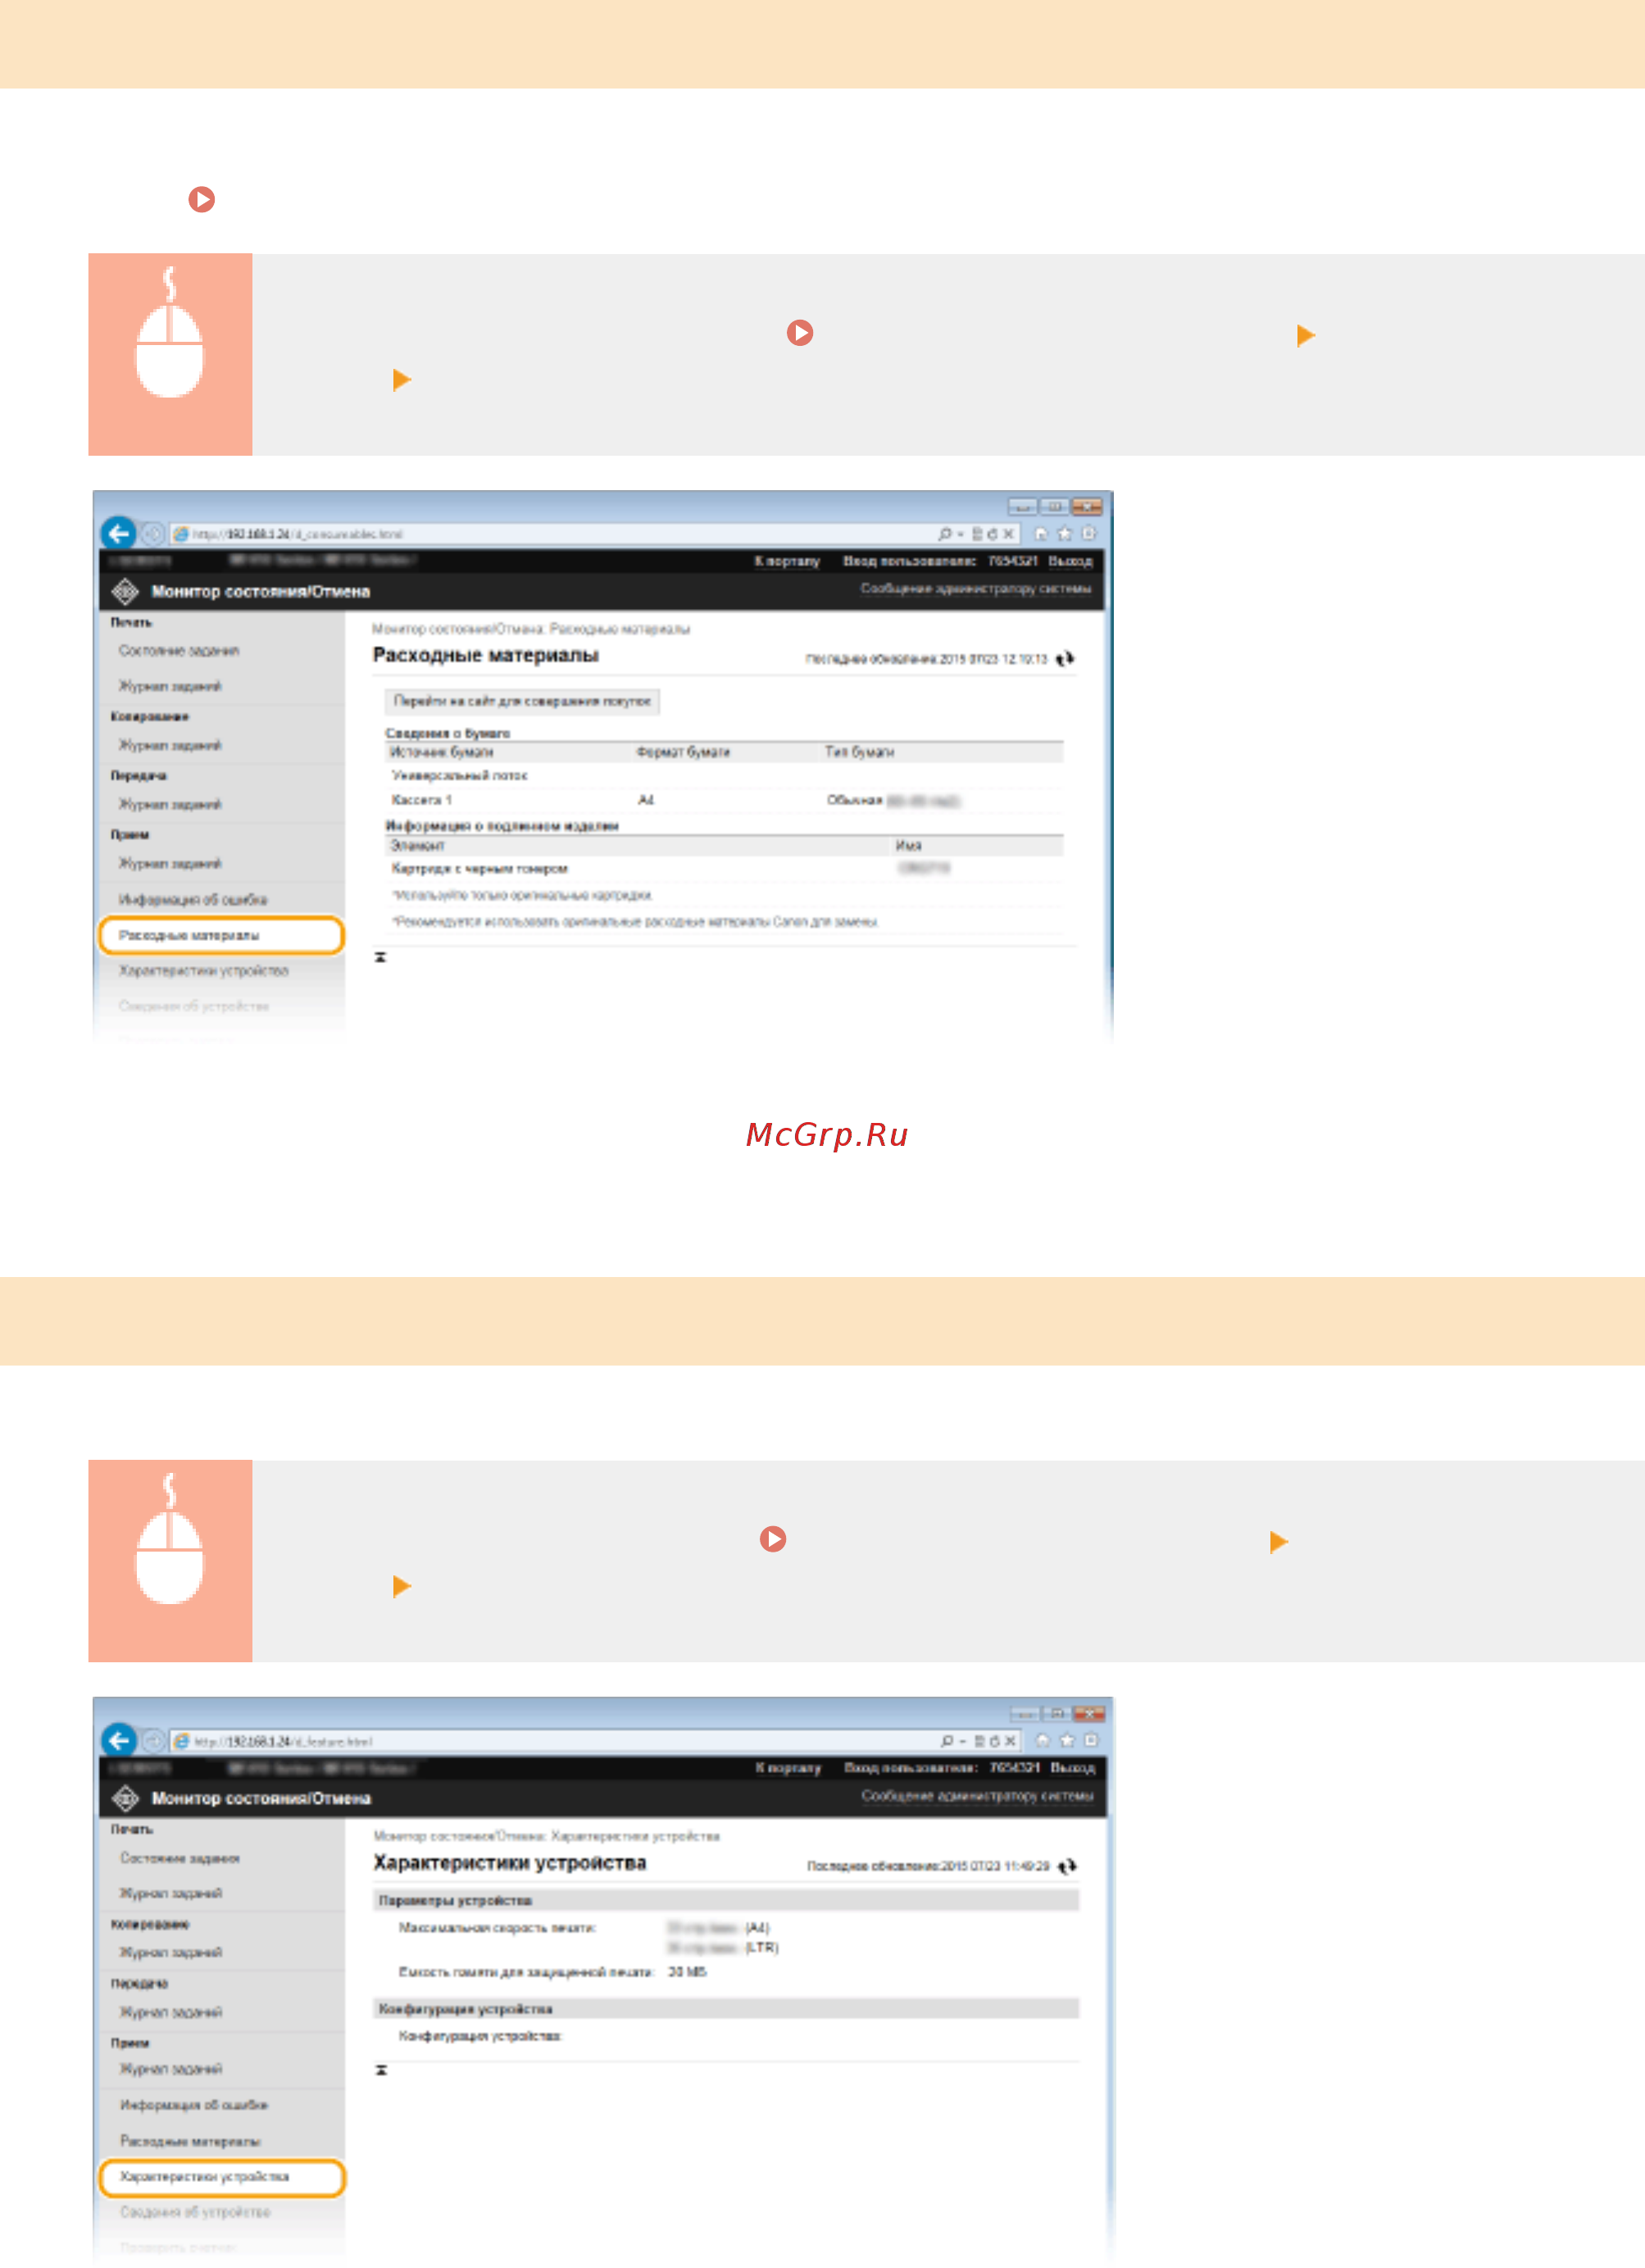The width and height of the screenshot is (1645, 2268).
Task: Click back arrow in Расходные материалы browser window
Action: [x=119, y=533]
